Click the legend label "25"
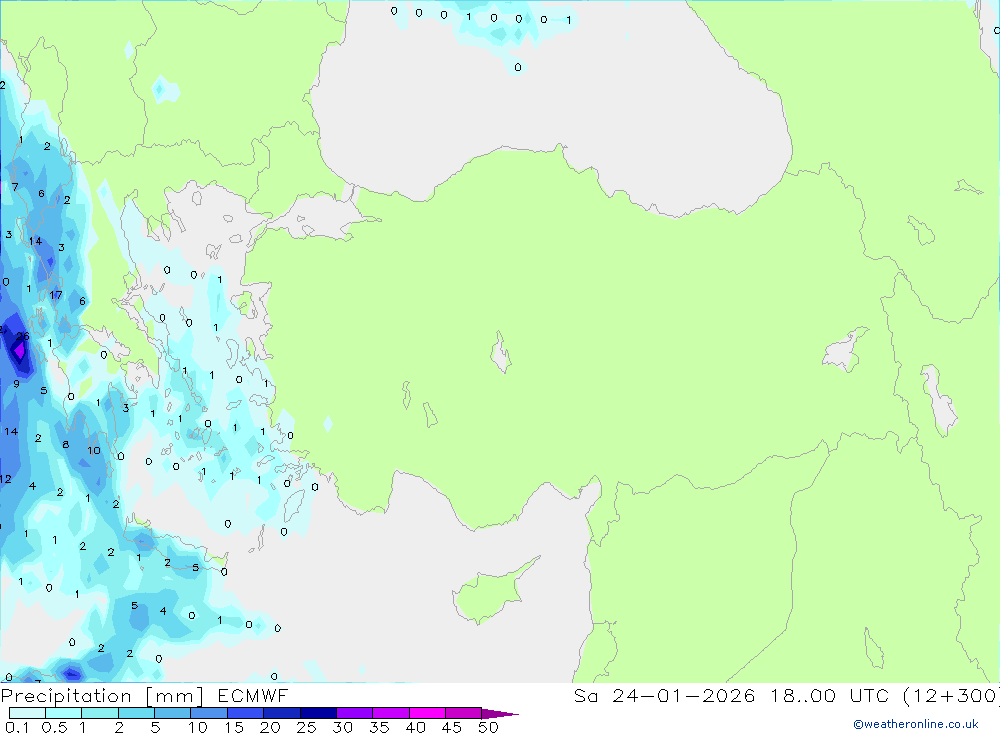 [x=307, y=727]
